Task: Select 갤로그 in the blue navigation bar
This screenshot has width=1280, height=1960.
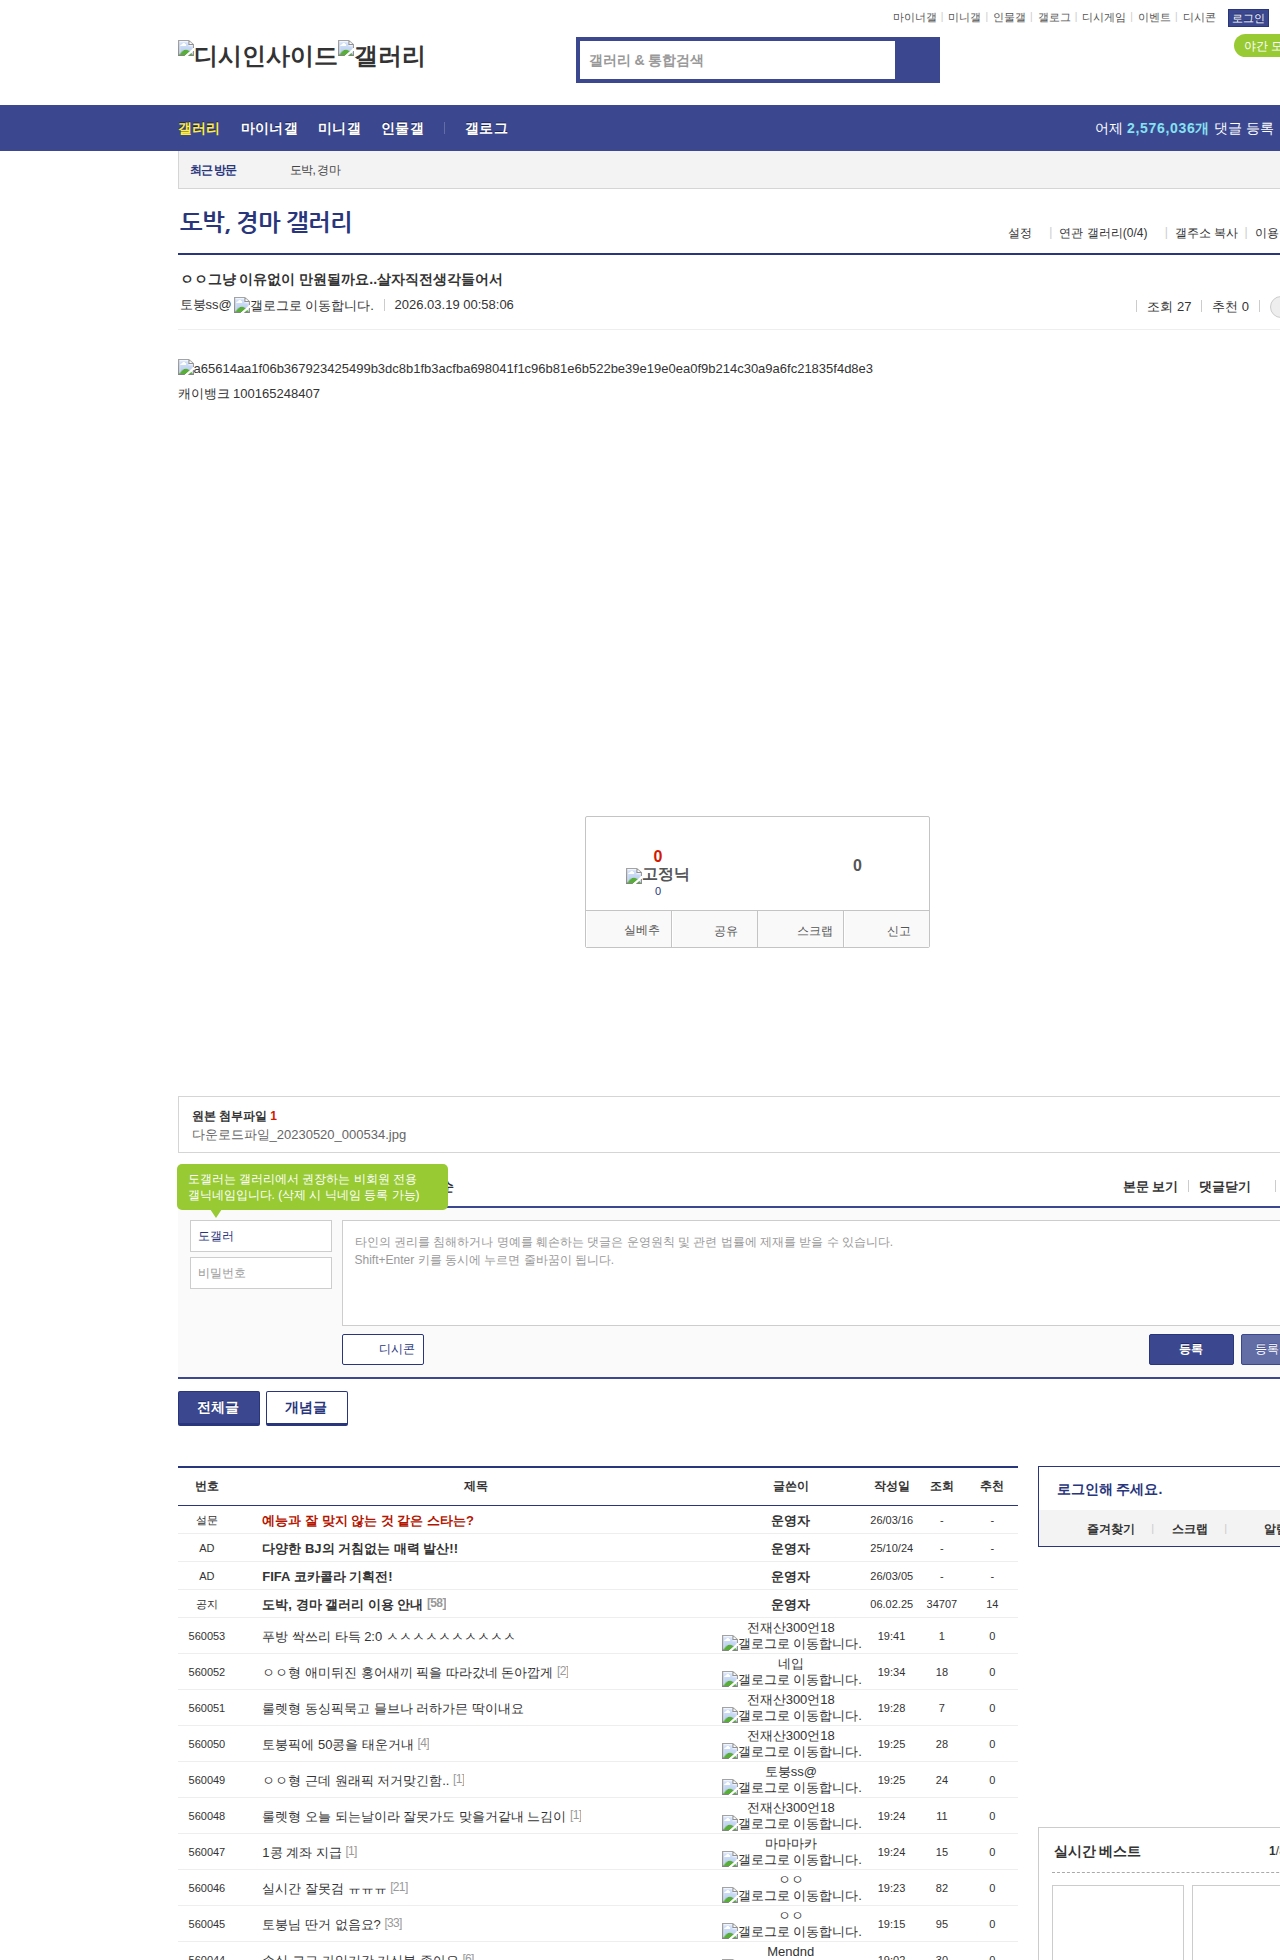Action: click(x=486, y=129)
